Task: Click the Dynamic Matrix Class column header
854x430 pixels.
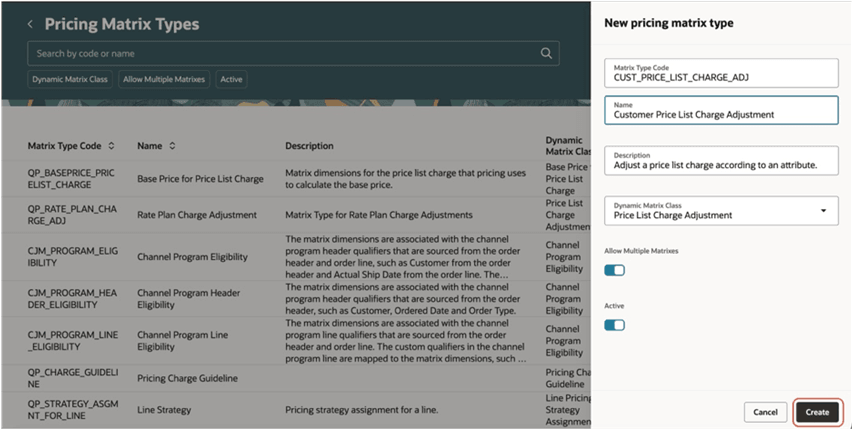Action: coord(568,146)
